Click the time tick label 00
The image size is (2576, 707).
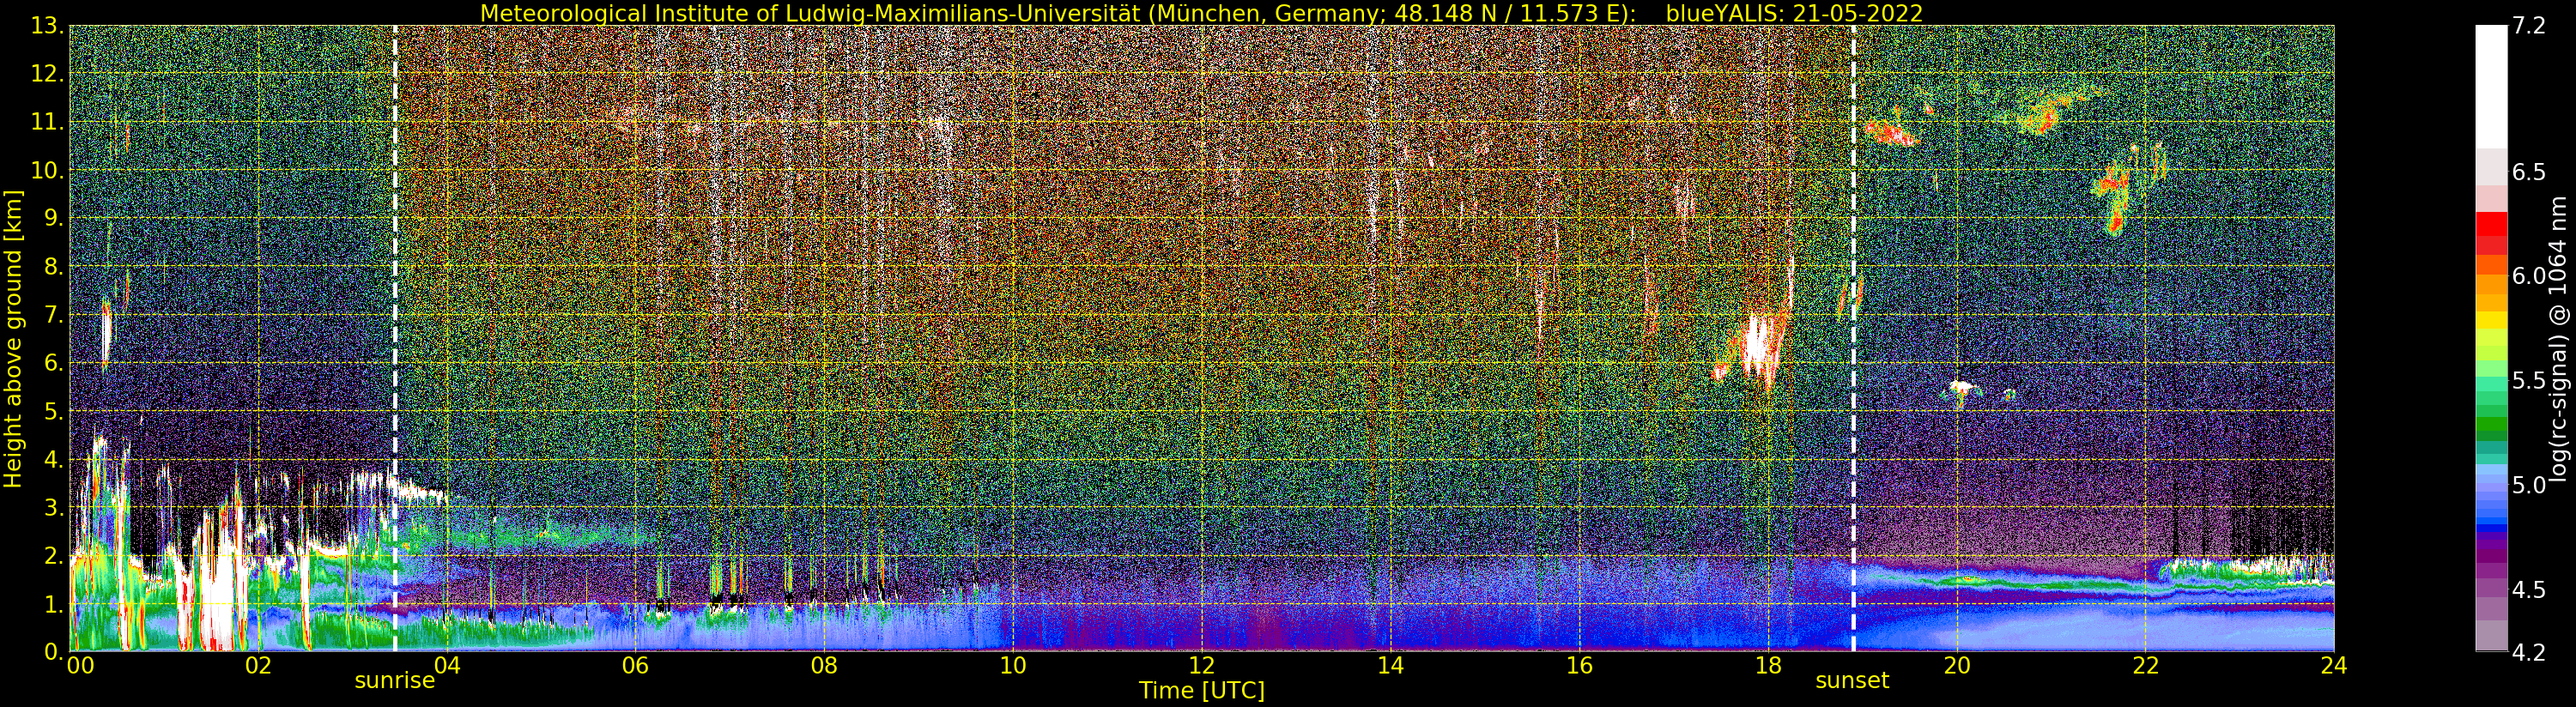coord(80,666)
